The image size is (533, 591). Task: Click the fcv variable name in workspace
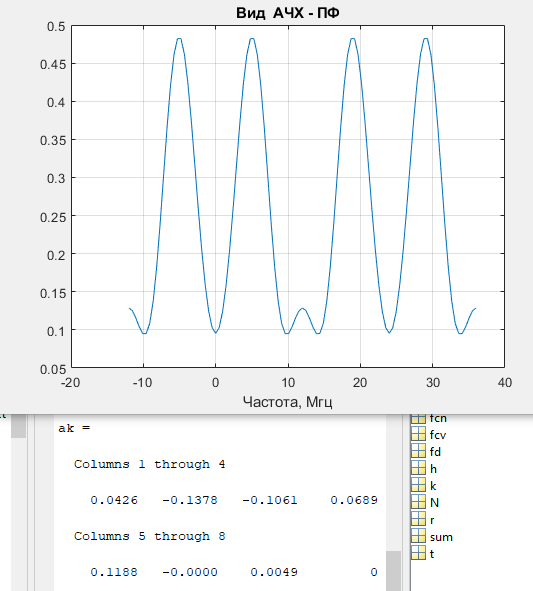click(x=438, y=435)
